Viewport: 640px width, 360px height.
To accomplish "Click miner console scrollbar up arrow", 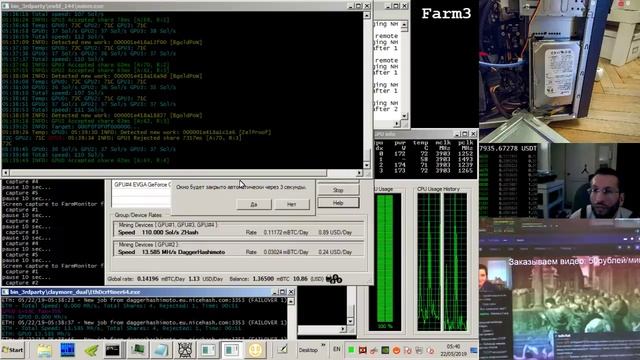I will coord(367,16).
